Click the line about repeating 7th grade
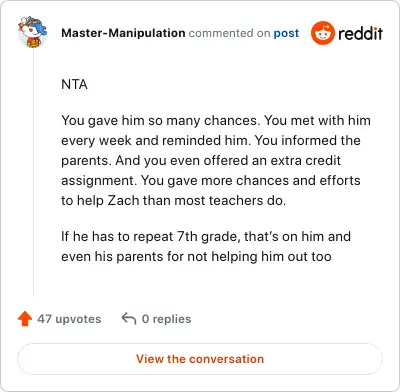This screenshot has width=400, height=392. pos(206,236)
